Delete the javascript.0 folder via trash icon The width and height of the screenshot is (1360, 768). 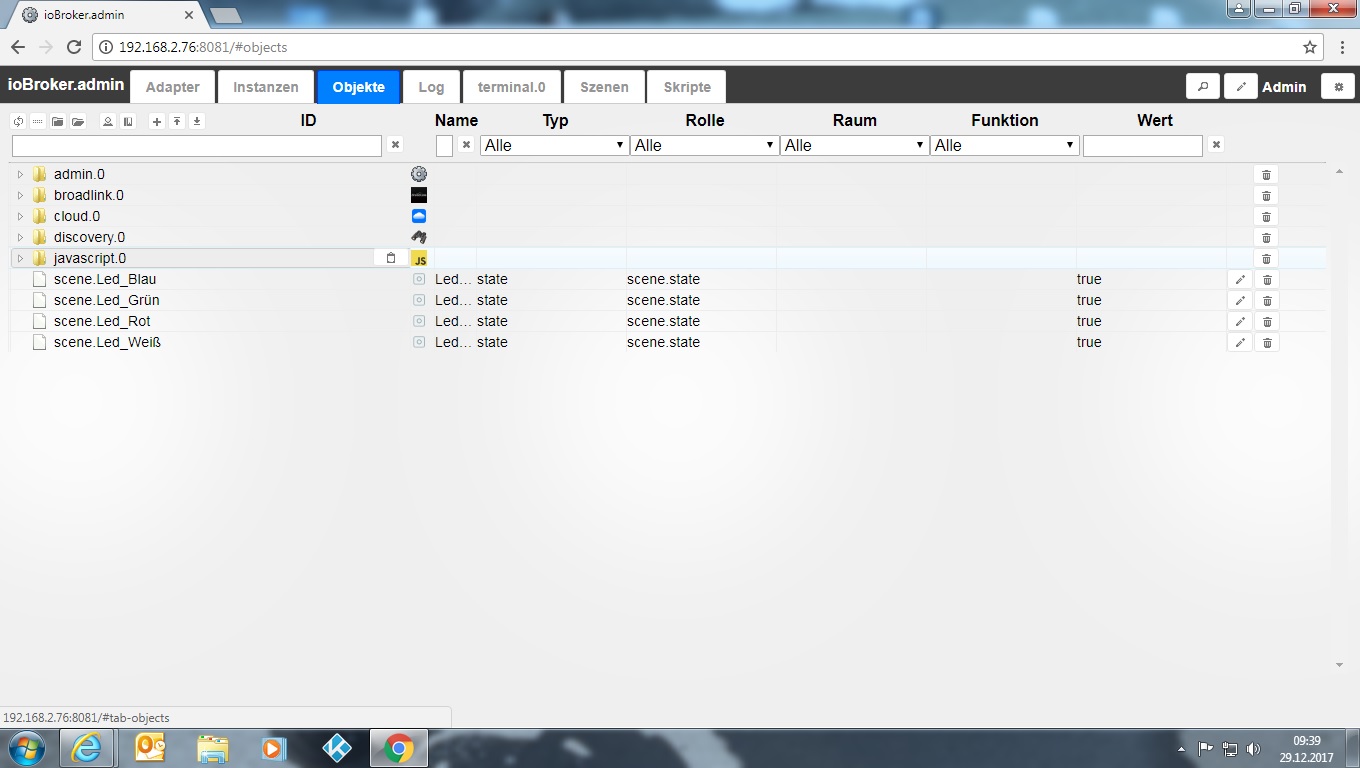coord(1267,259)
